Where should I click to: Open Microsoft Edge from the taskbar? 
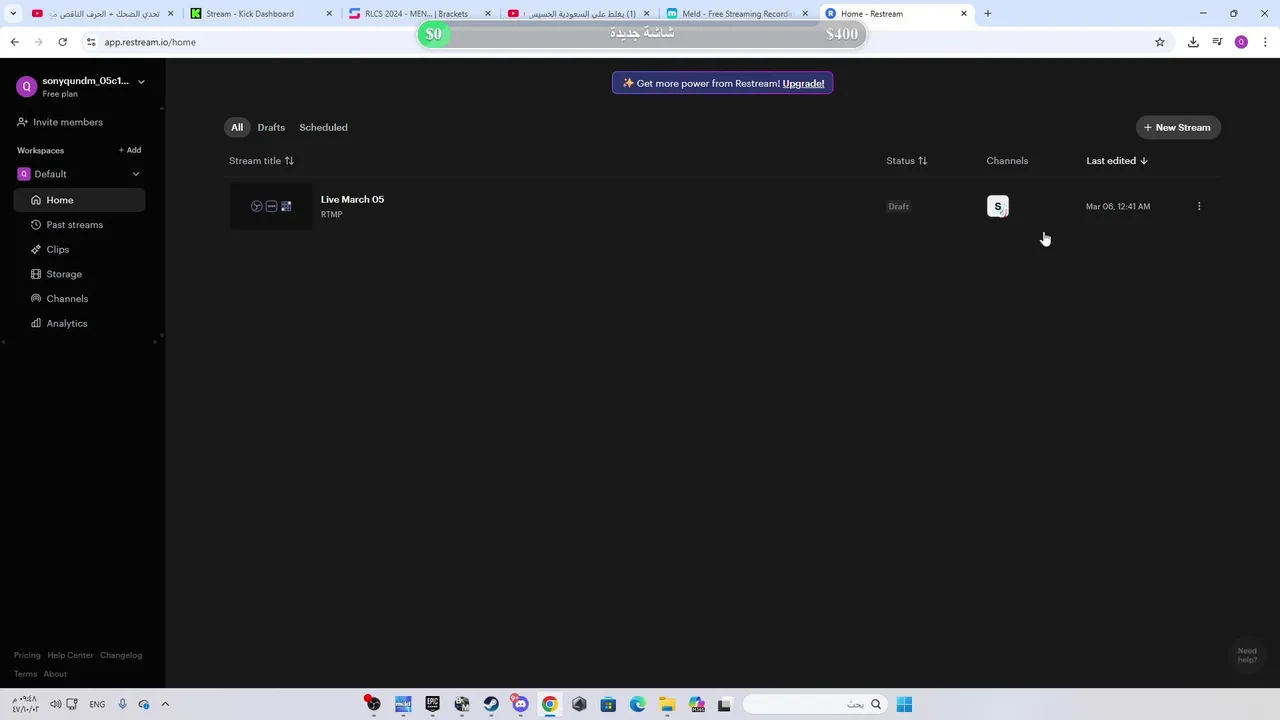[x=638, y=704]
